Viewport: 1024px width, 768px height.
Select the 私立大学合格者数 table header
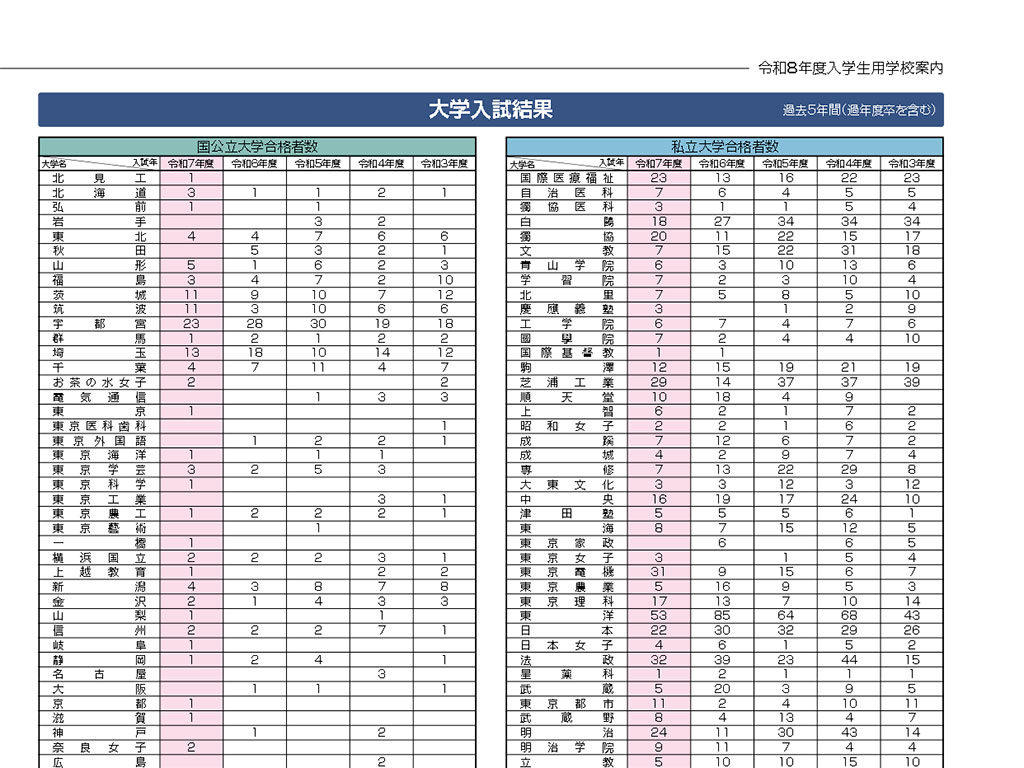725,146
